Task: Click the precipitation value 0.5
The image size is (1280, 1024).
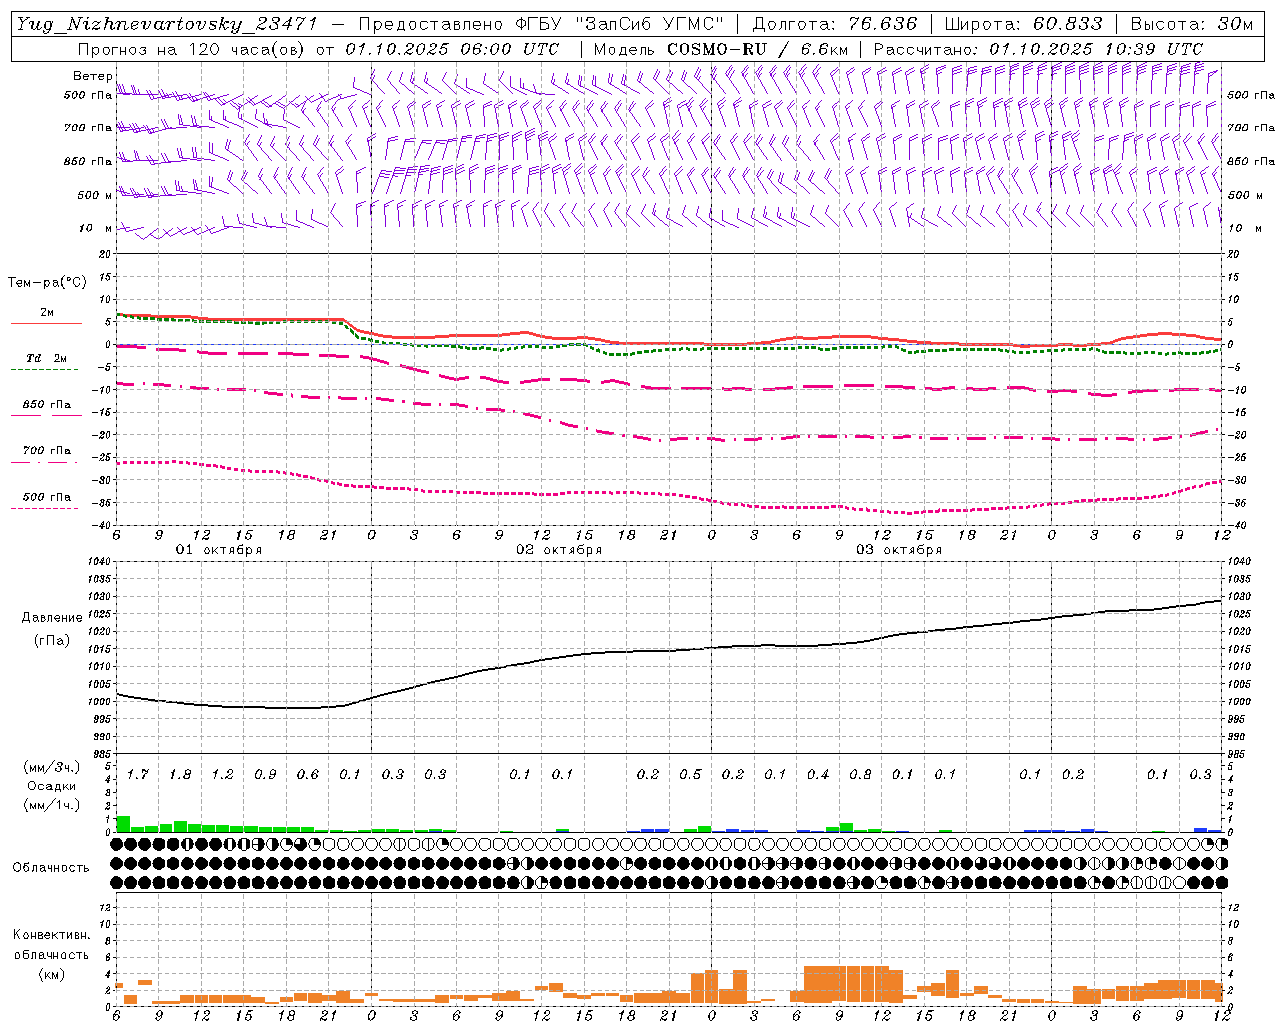Action: point(690,775)
